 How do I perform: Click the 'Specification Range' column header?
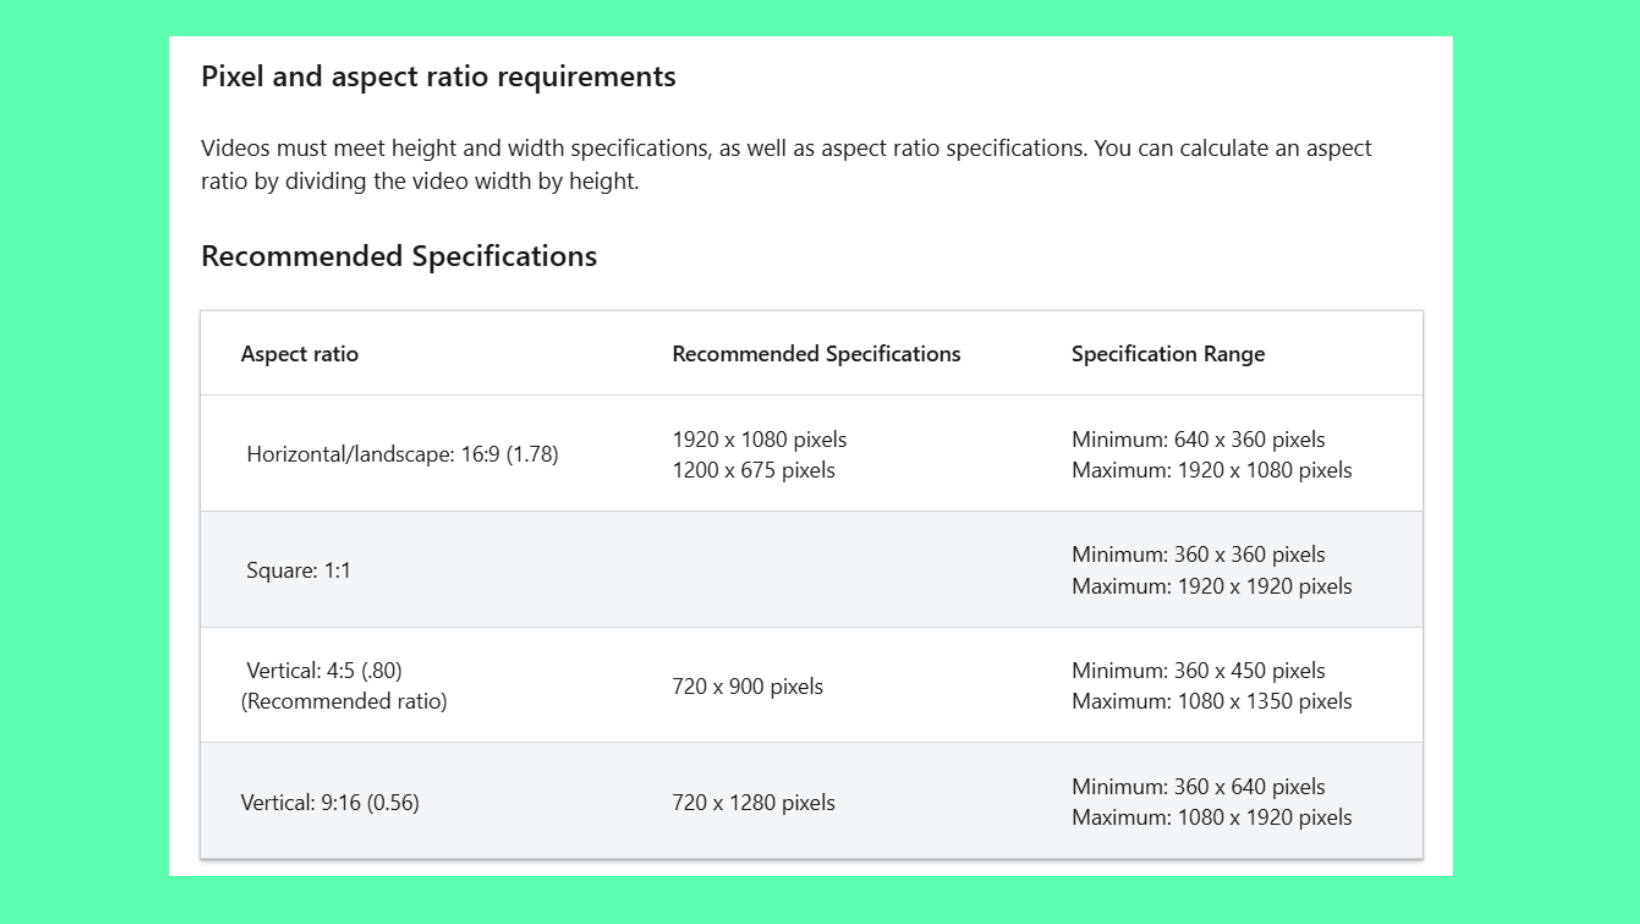click(x=1168, y=354)
